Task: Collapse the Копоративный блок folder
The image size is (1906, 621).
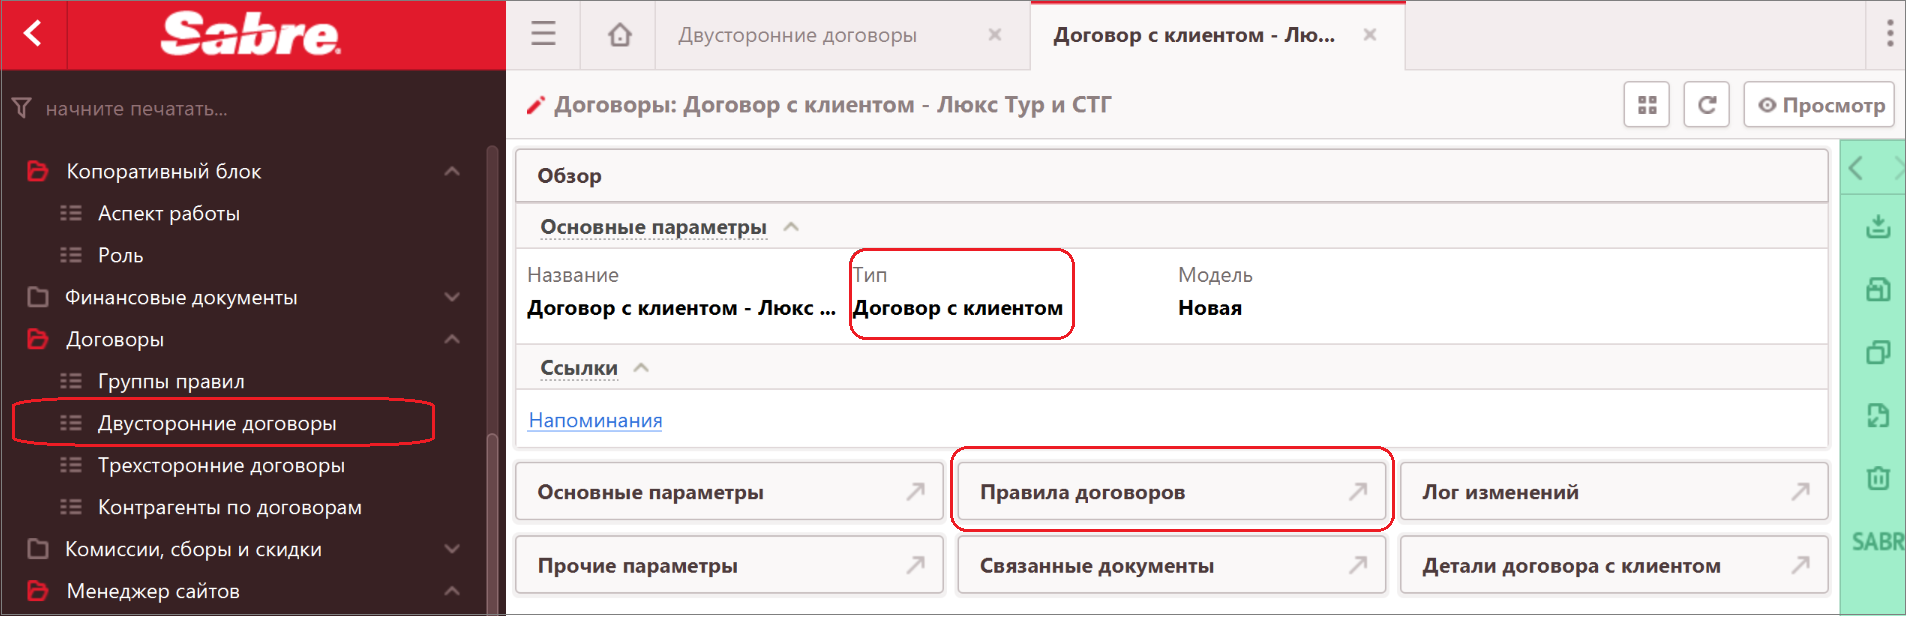Action: click(452, 171)
